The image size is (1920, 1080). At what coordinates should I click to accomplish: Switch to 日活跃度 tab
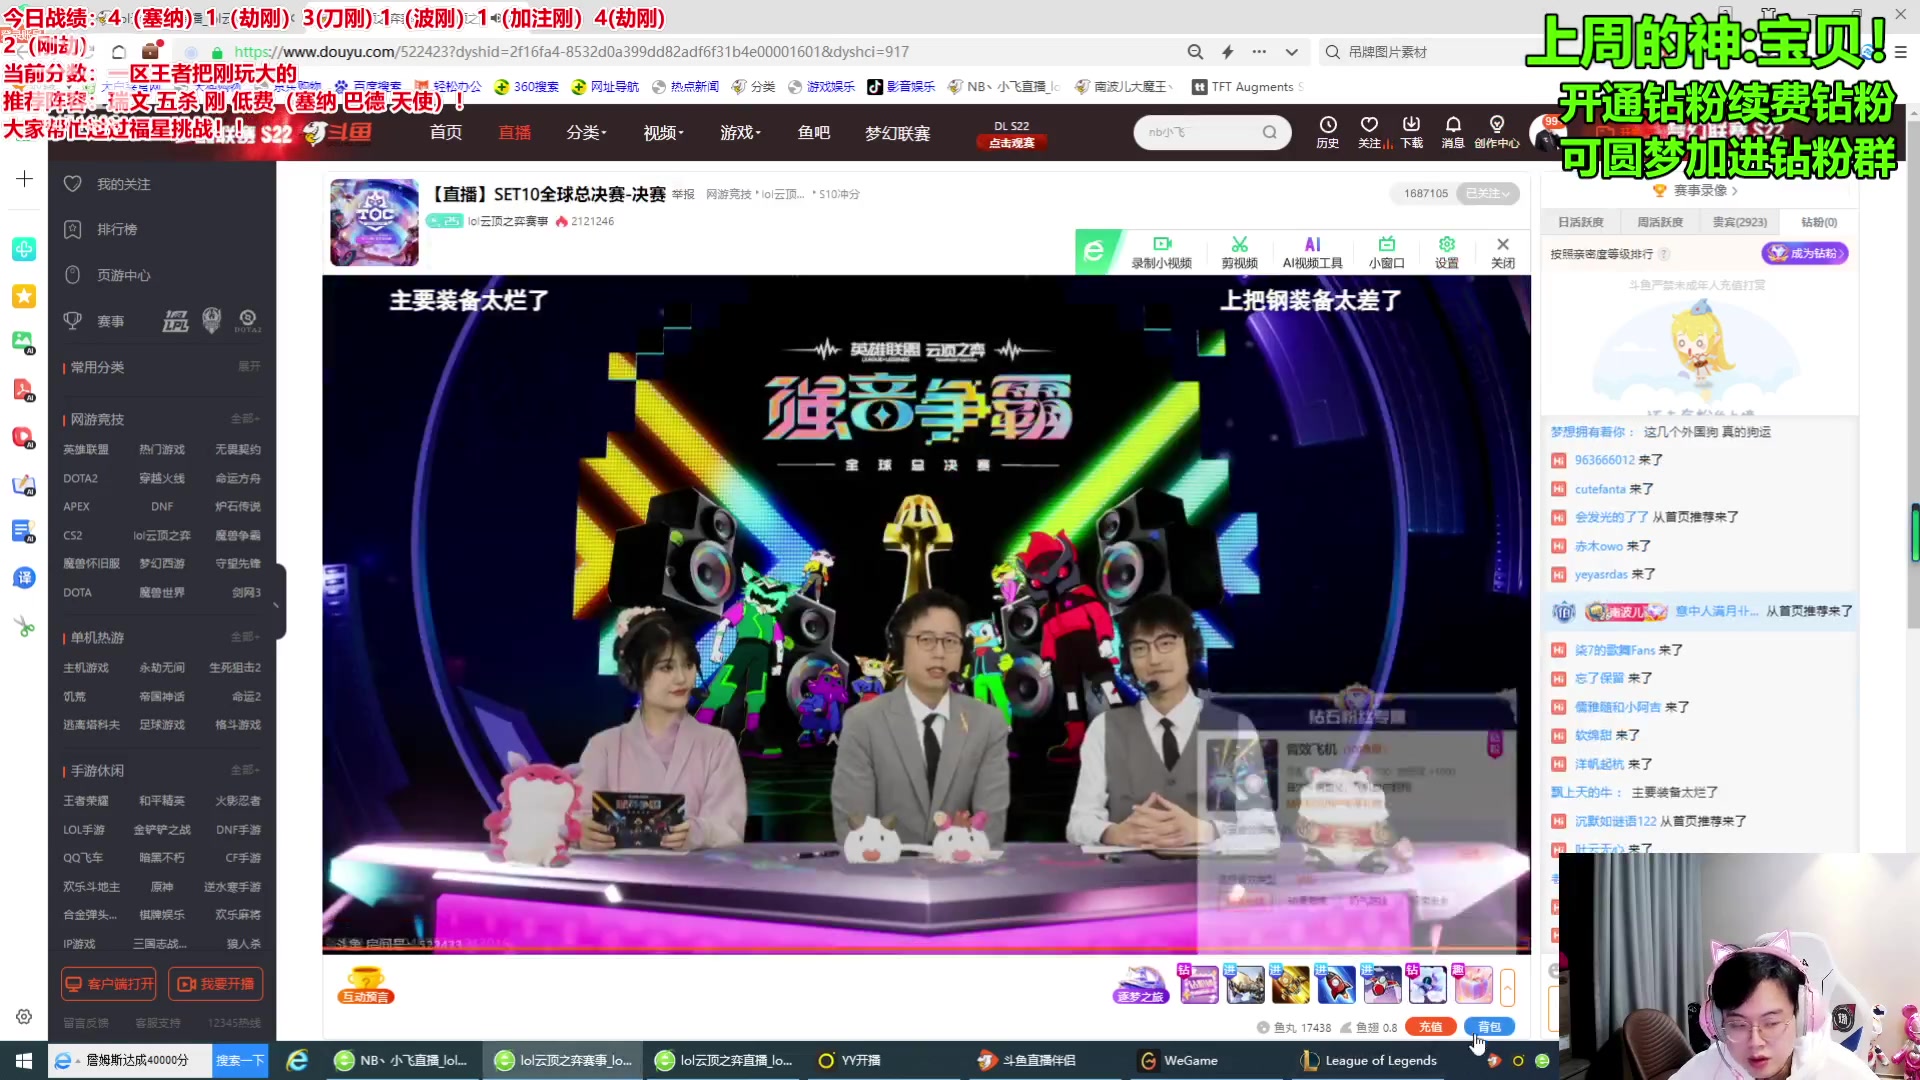coord(1581,222)
